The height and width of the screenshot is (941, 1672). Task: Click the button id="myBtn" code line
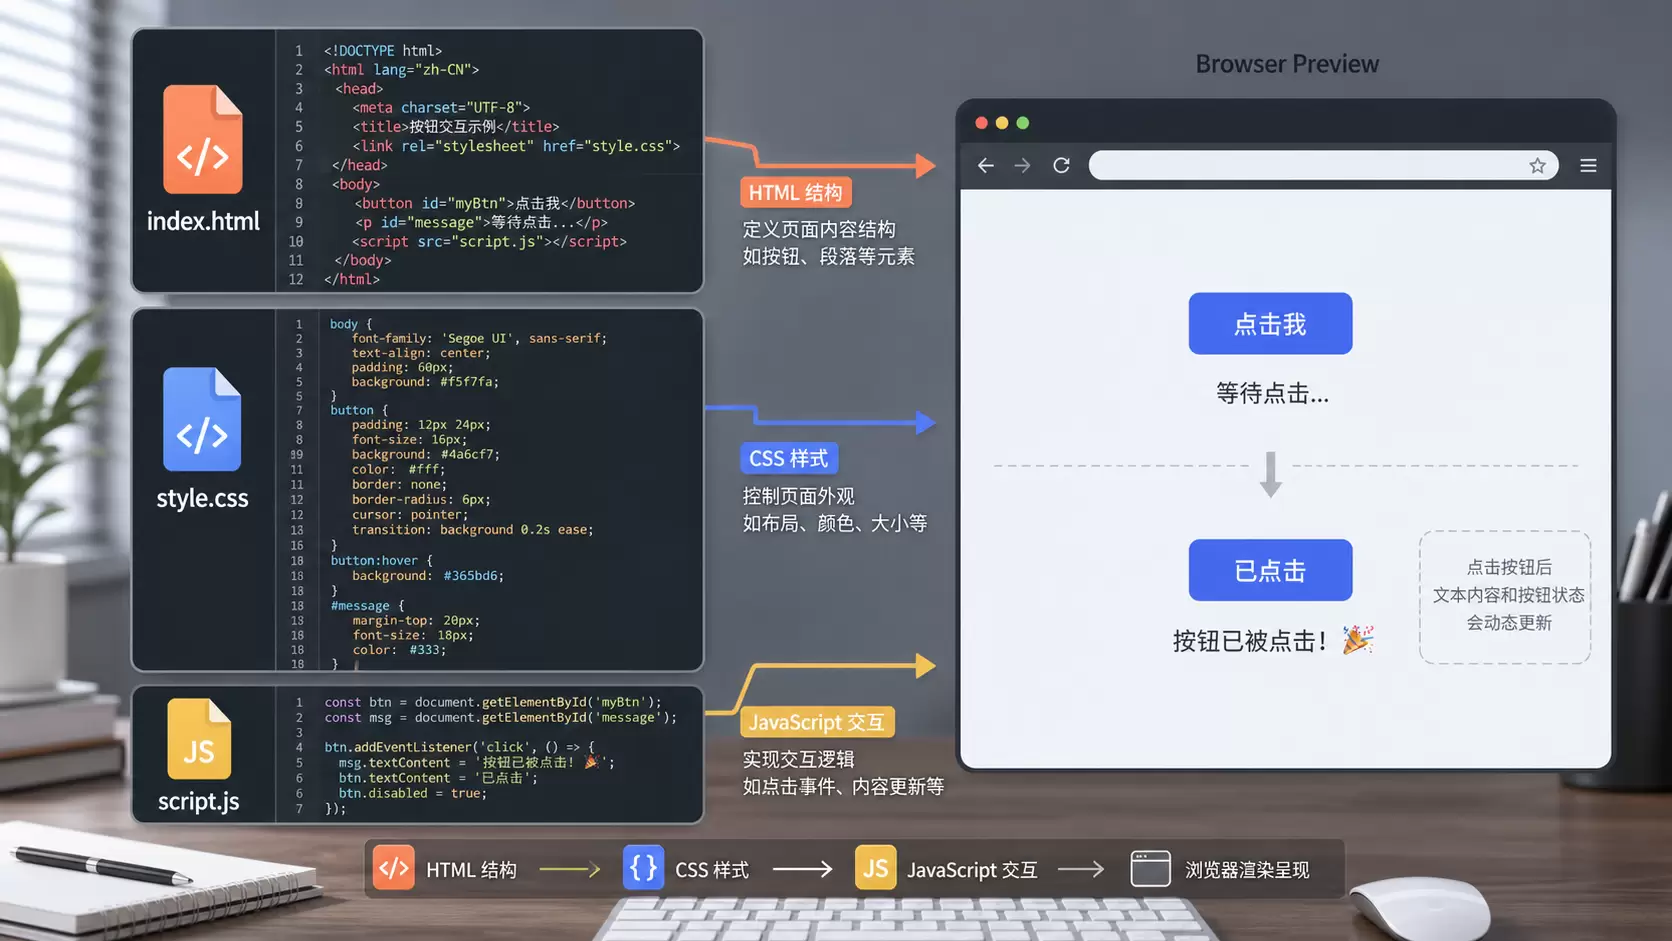click(495, 203)
